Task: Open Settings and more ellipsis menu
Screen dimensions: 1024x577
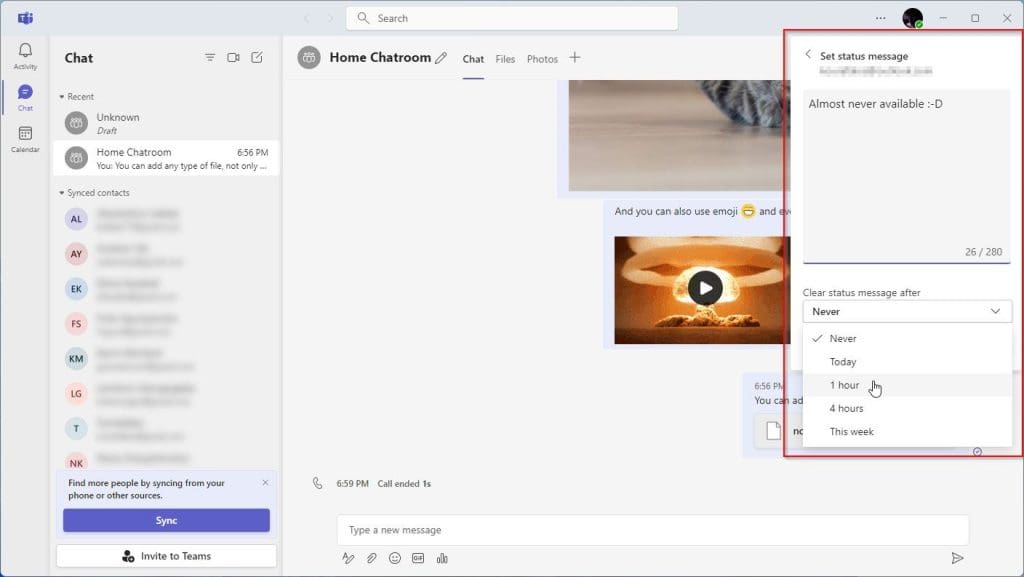Action: 880,18
